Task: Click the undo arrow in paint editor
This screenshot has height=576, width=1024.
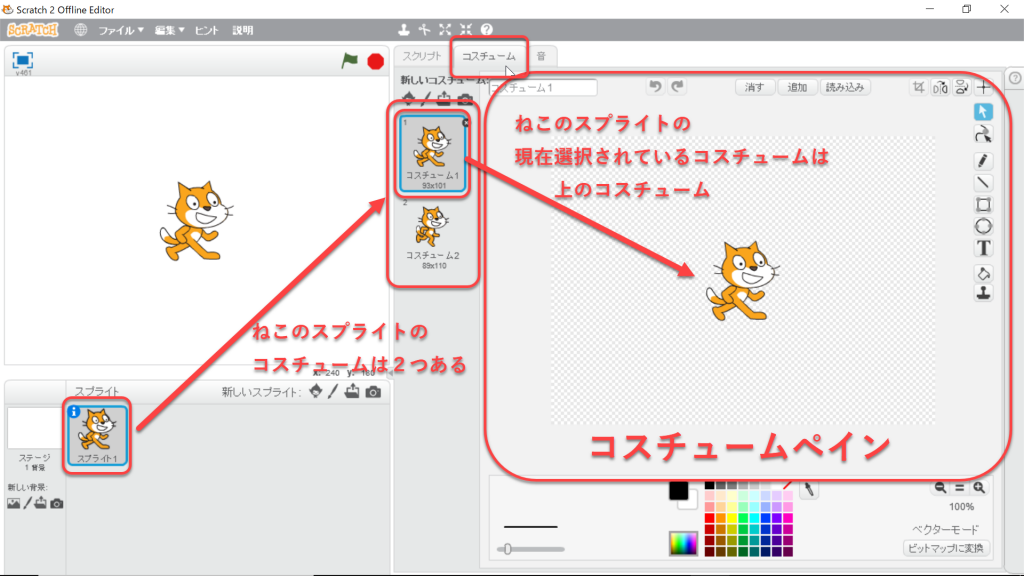Action: [x=655, y=86]
